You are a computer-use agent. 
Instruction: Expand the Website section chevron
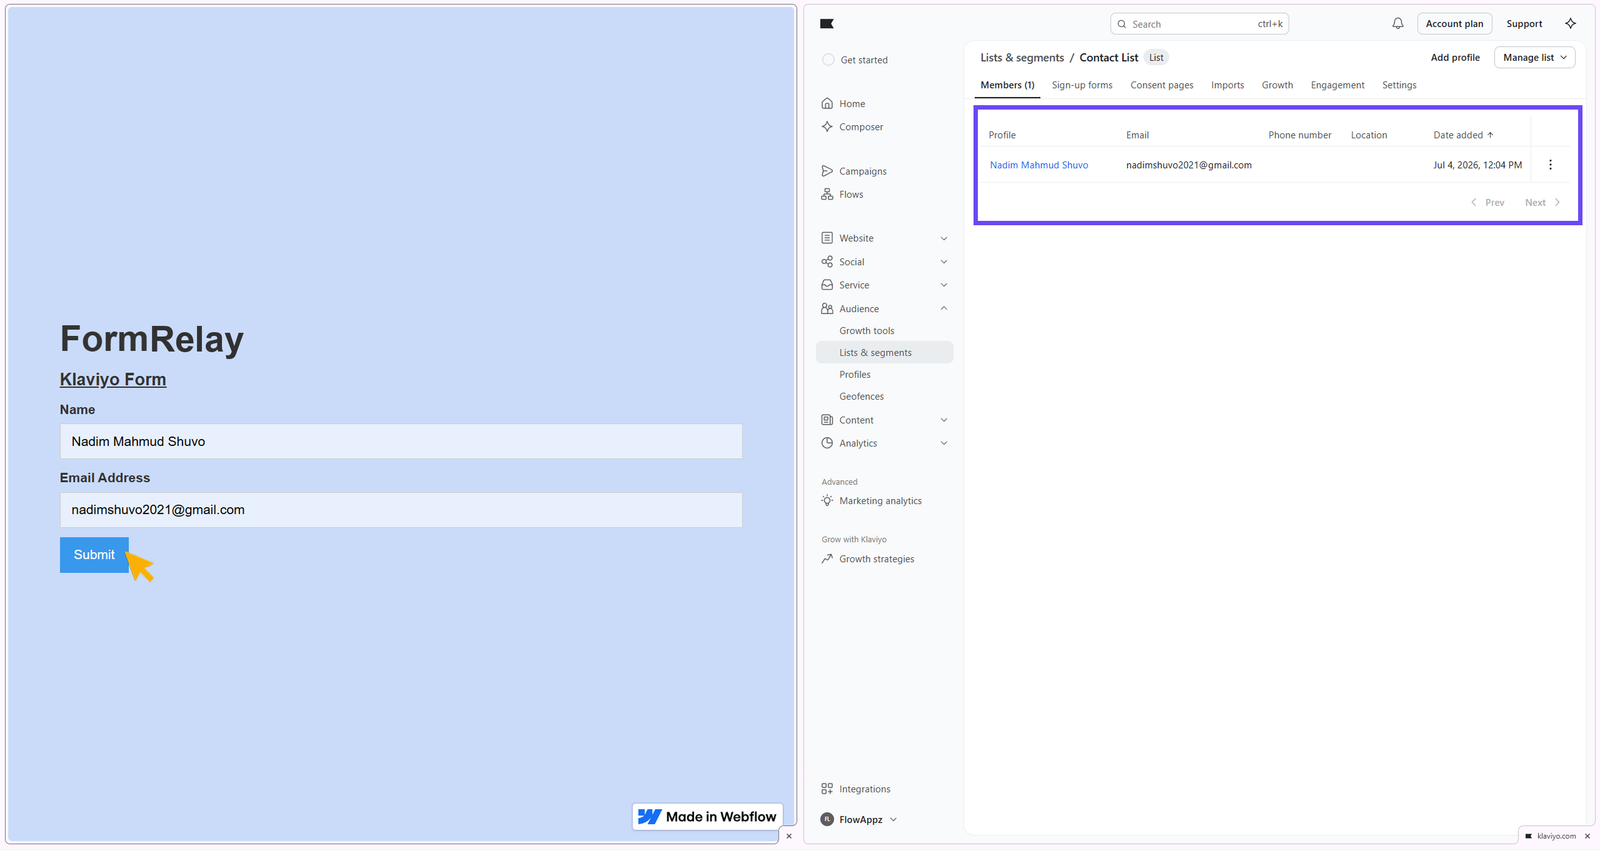tap(944, 238)
